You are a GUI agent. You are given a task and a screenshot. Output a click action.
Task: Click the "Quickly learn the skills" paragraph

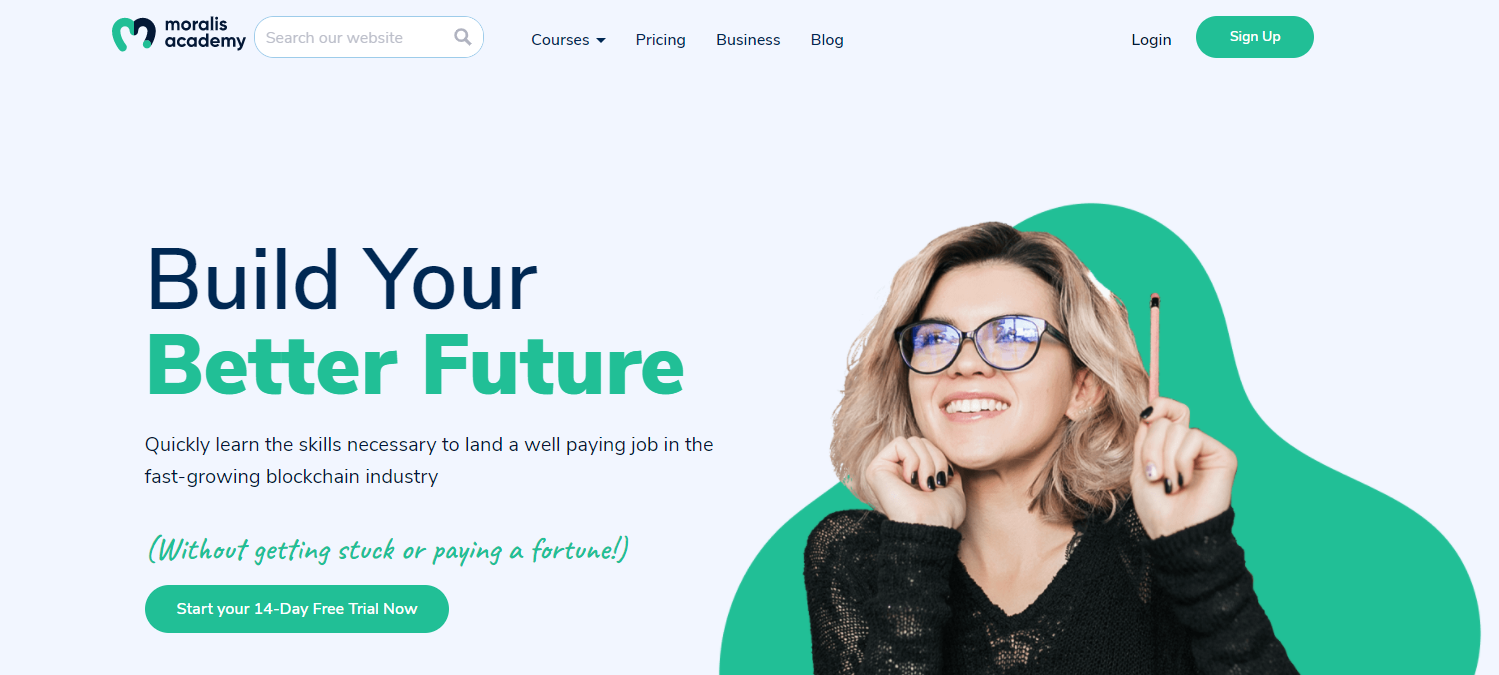[429, 460]
